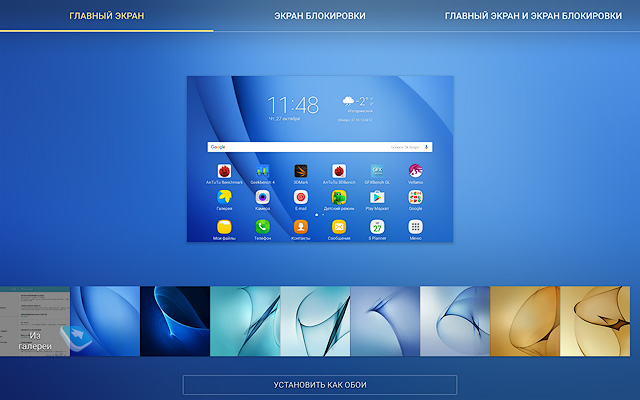Click the Галерея app icon
The image size is (640, 400).
(224, 198)
